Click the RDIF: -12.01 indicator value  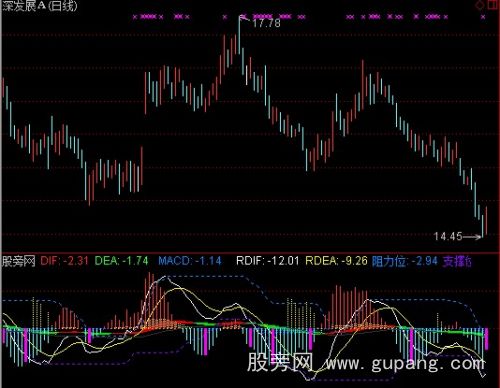coord(268,261)
